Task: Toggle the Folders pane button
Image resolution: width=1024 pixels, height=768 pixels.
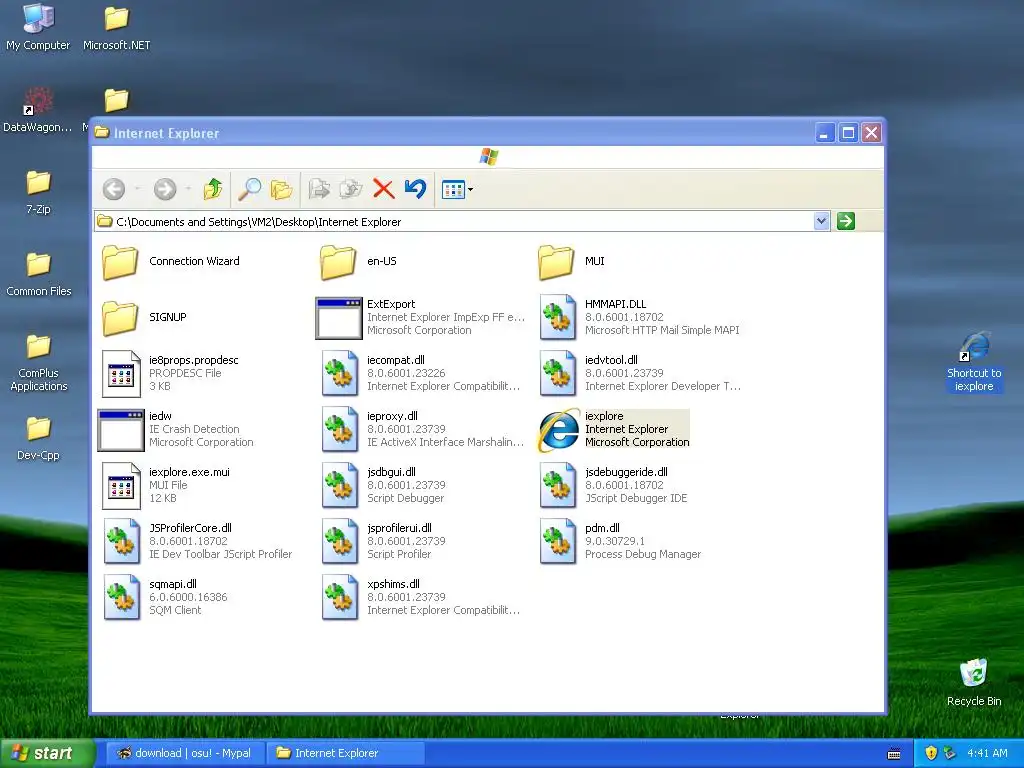Action: tap(281, 189)
